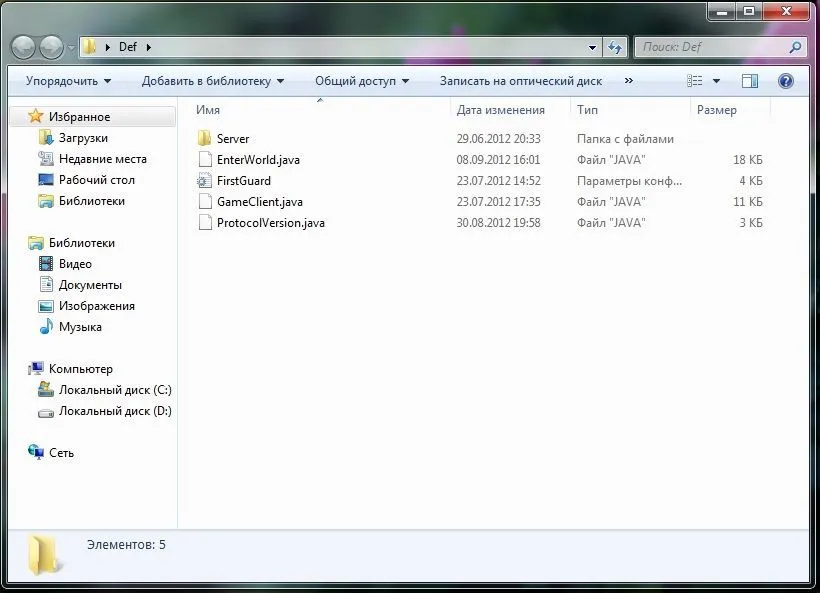Select the EnterWorld.java file icon

(205, 159)
